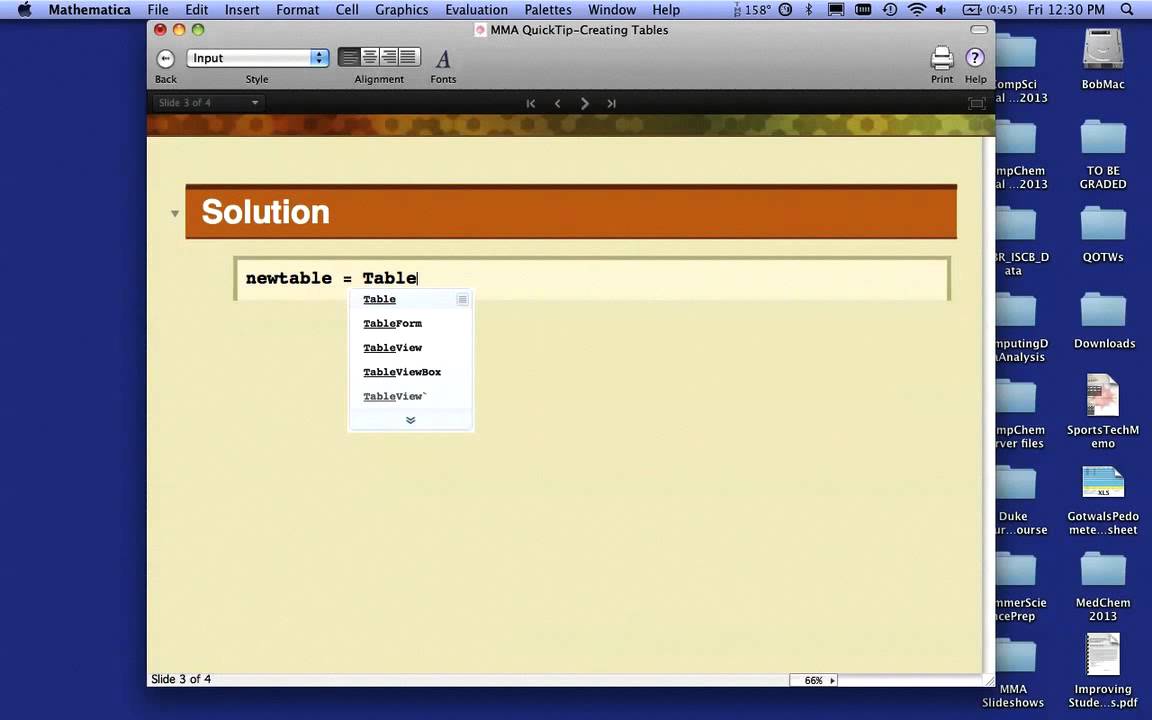
Task: Expand more autocomplete suggestions chevron
Action: click(x=411, y=420)
